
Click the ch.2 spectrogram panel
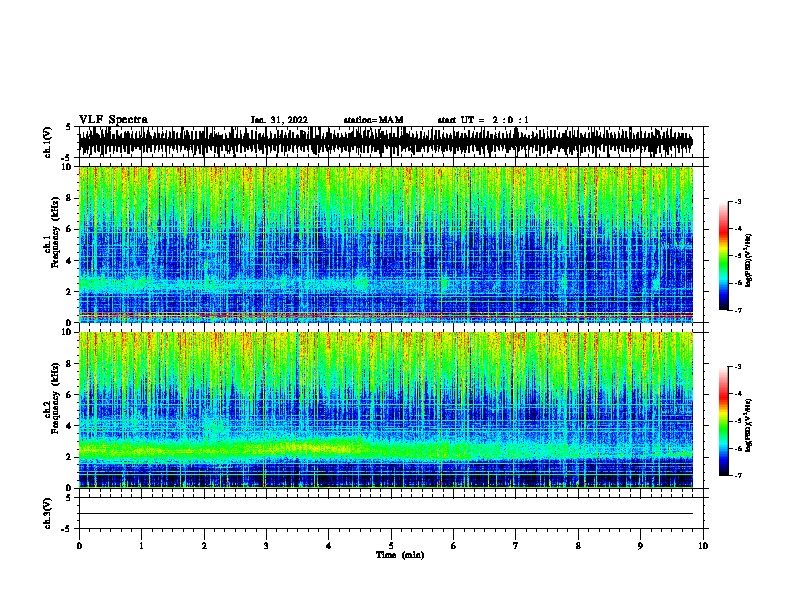pyautogui.click(x=385, y=410)
